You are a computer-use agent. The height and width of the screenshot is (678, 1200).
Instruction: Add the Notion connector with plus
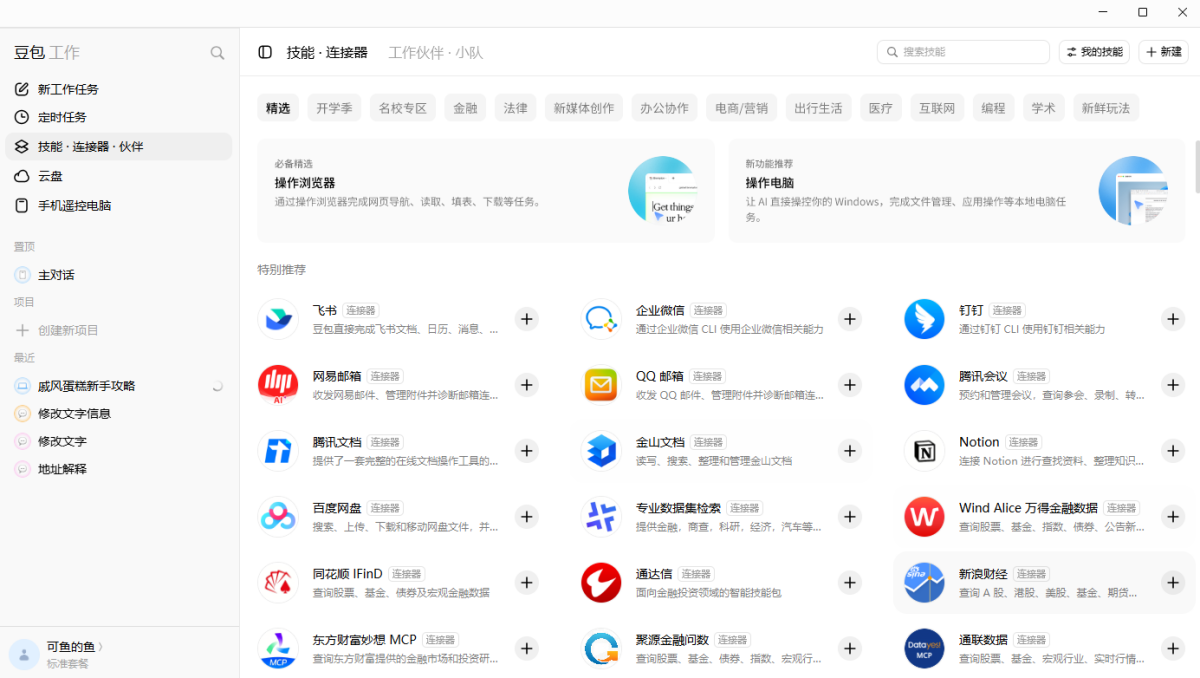(1173, 451)
